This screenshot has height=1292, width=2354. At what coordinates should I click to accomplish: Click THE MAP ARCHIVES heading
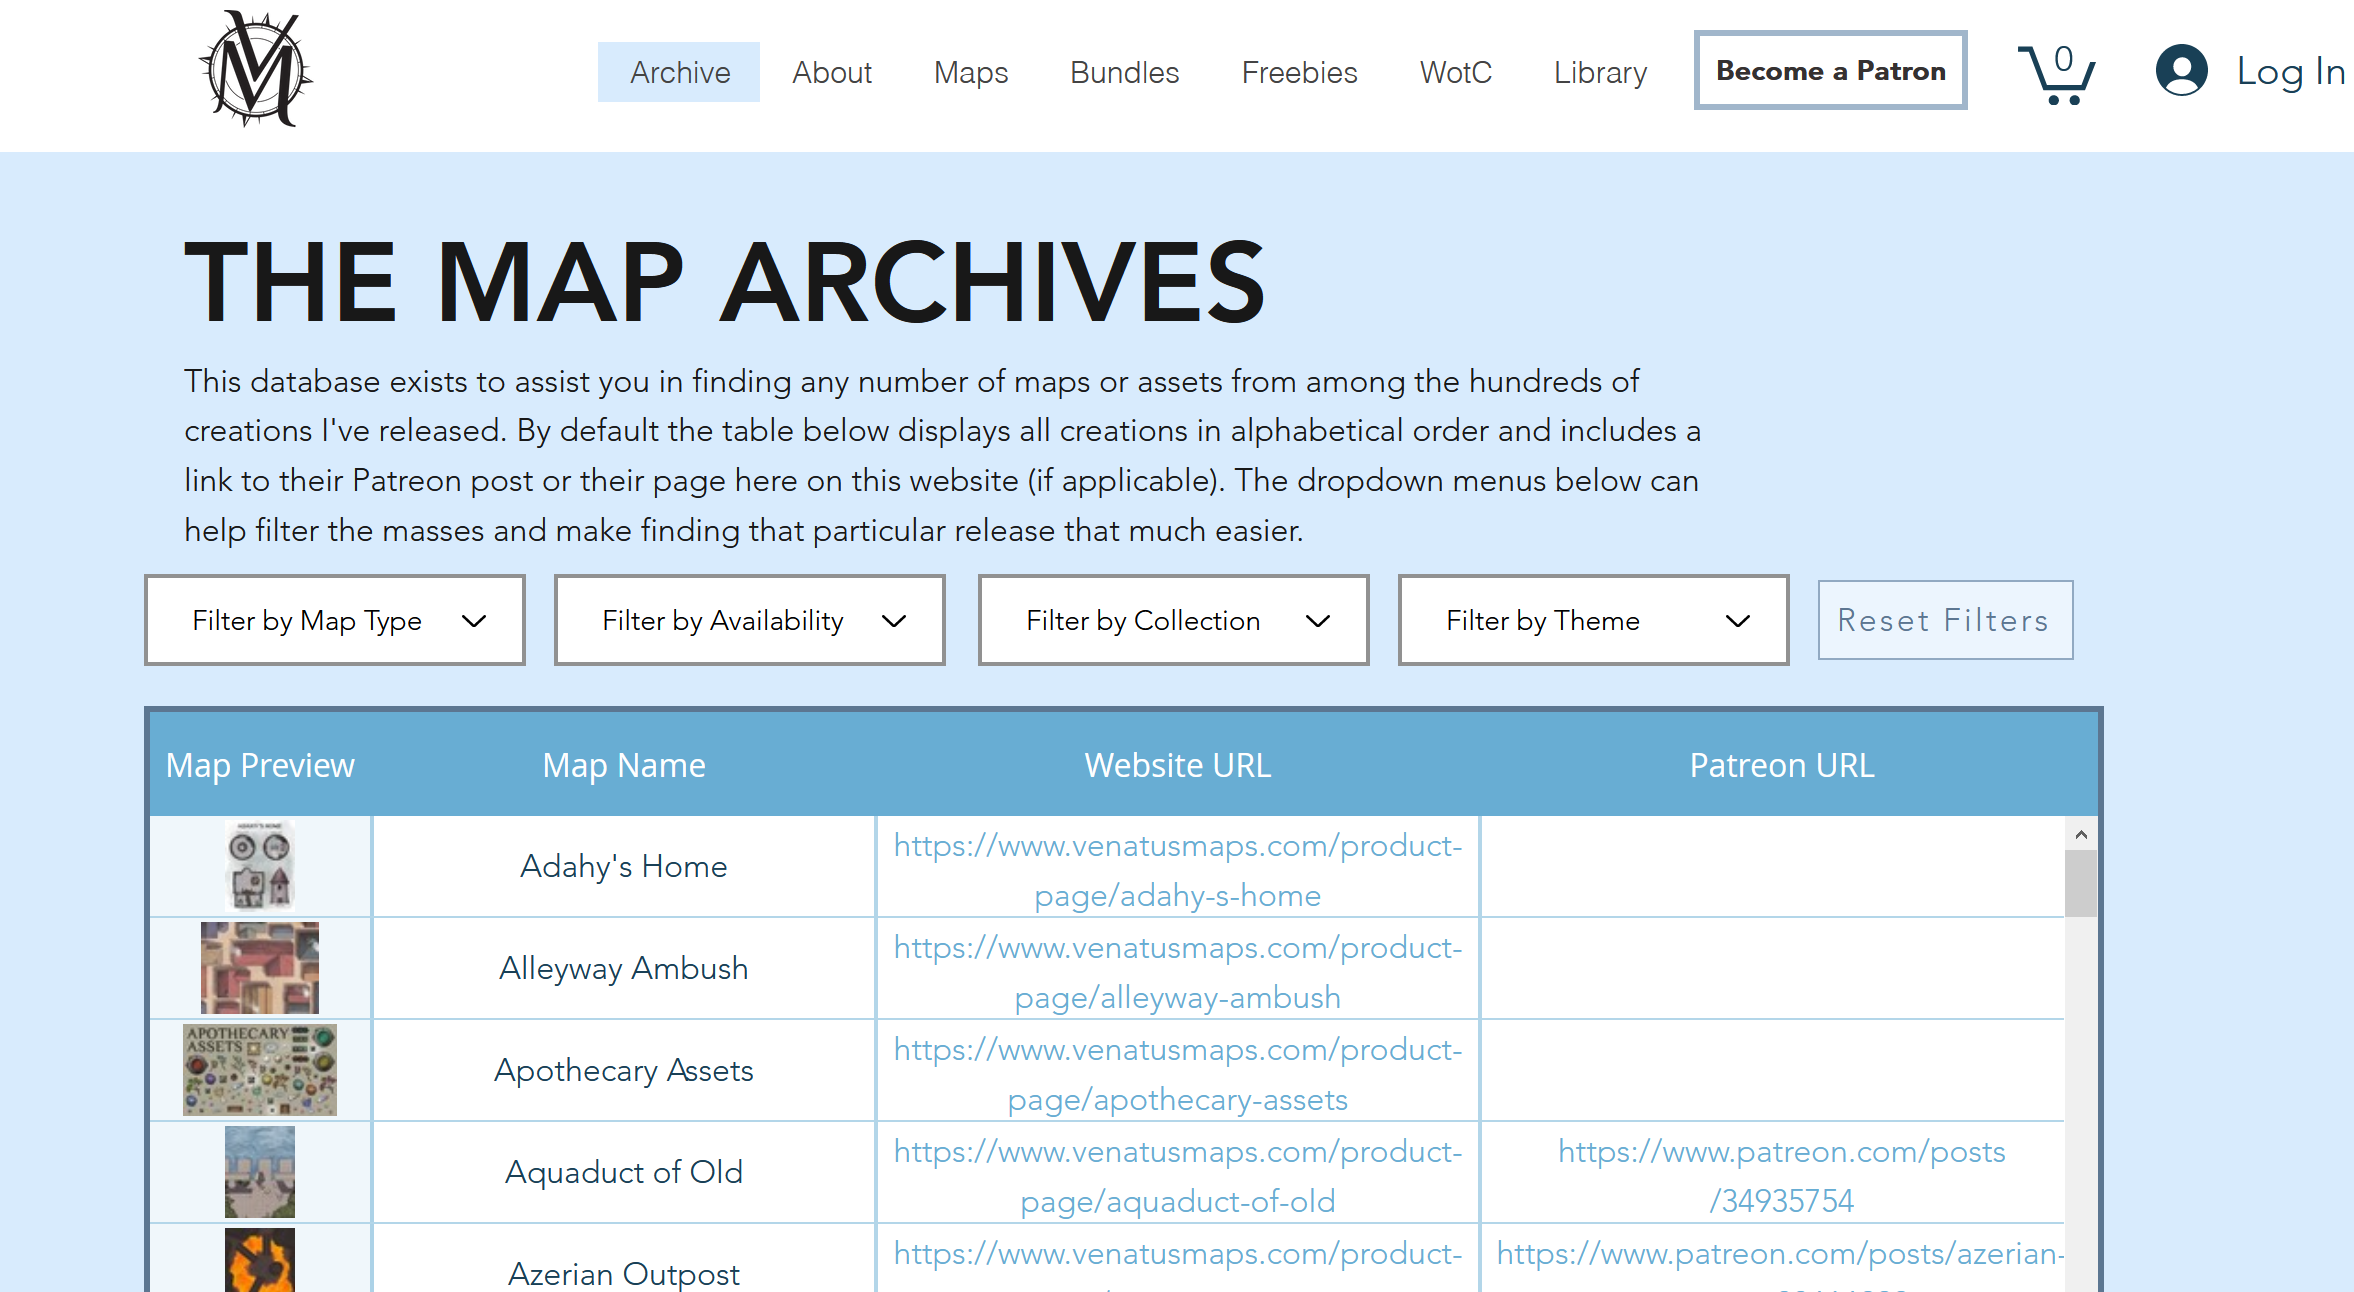pyautogui.click(x=725, y=282)
